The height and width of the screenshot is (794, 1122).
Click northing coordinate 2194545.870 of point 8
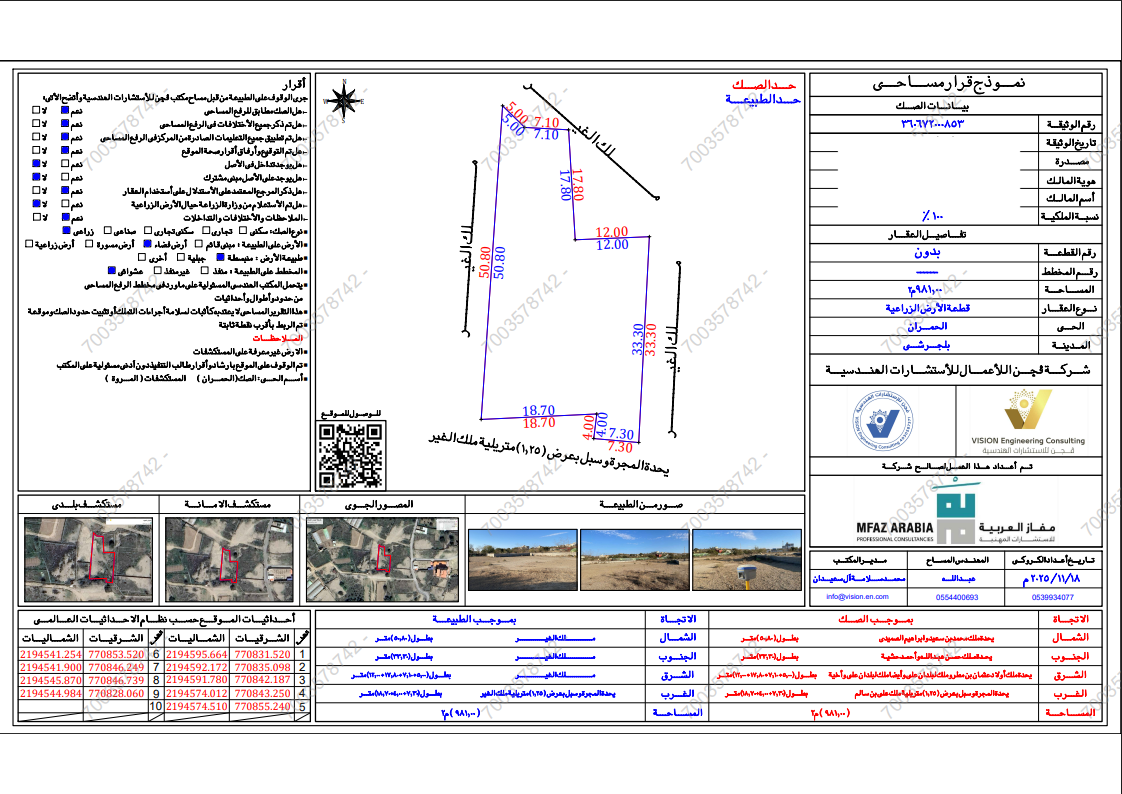[51, 680]
